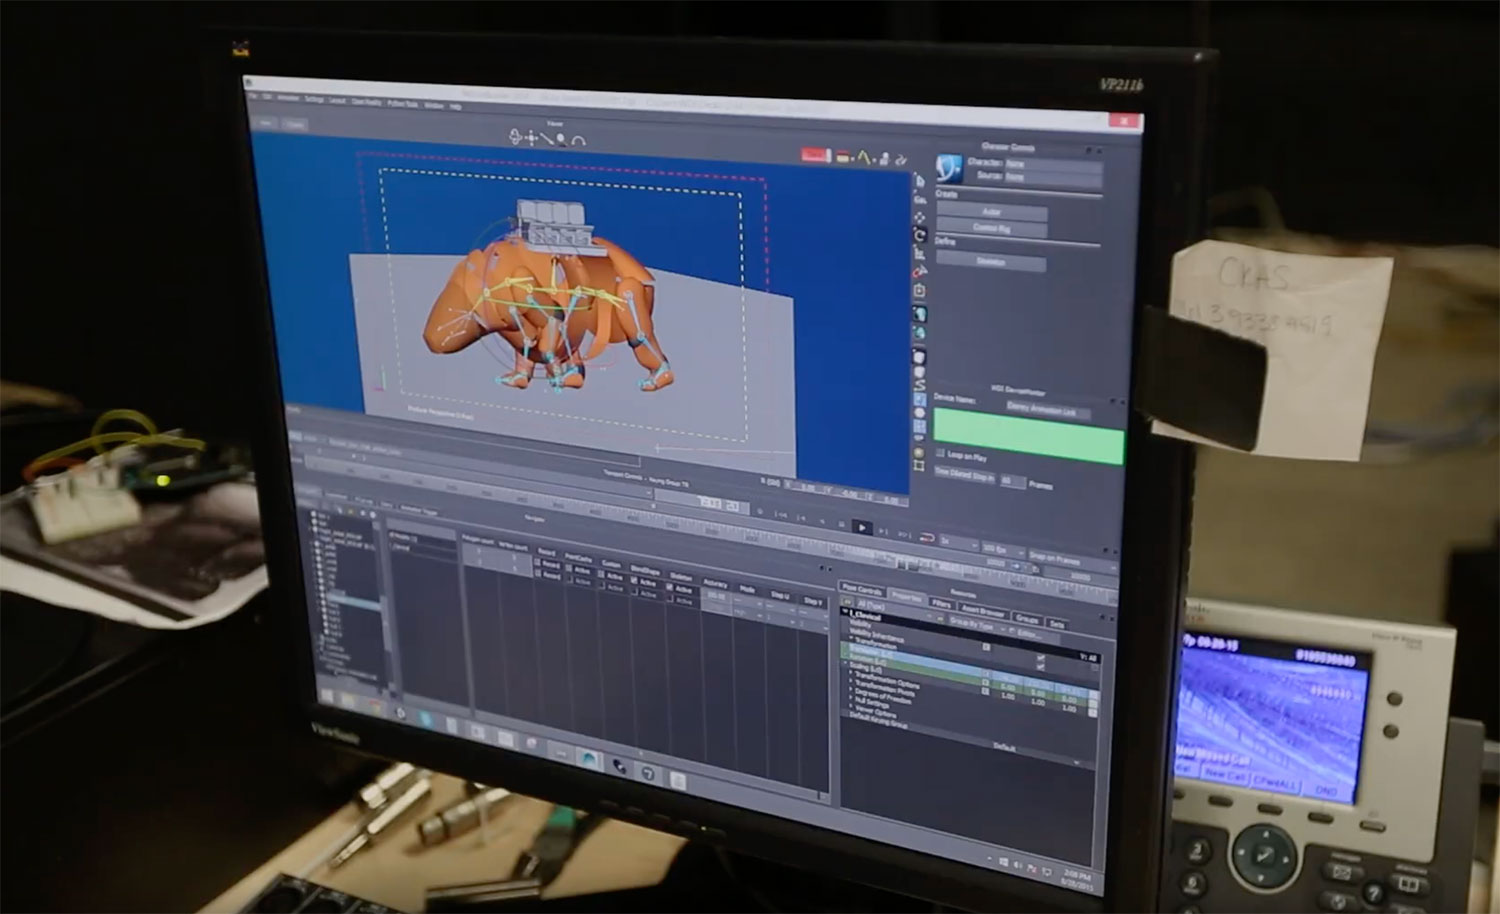Click the character figure icon above viewer
Image resolution: width=1500 pixels, height=914 pixels.
pos(884,158)
